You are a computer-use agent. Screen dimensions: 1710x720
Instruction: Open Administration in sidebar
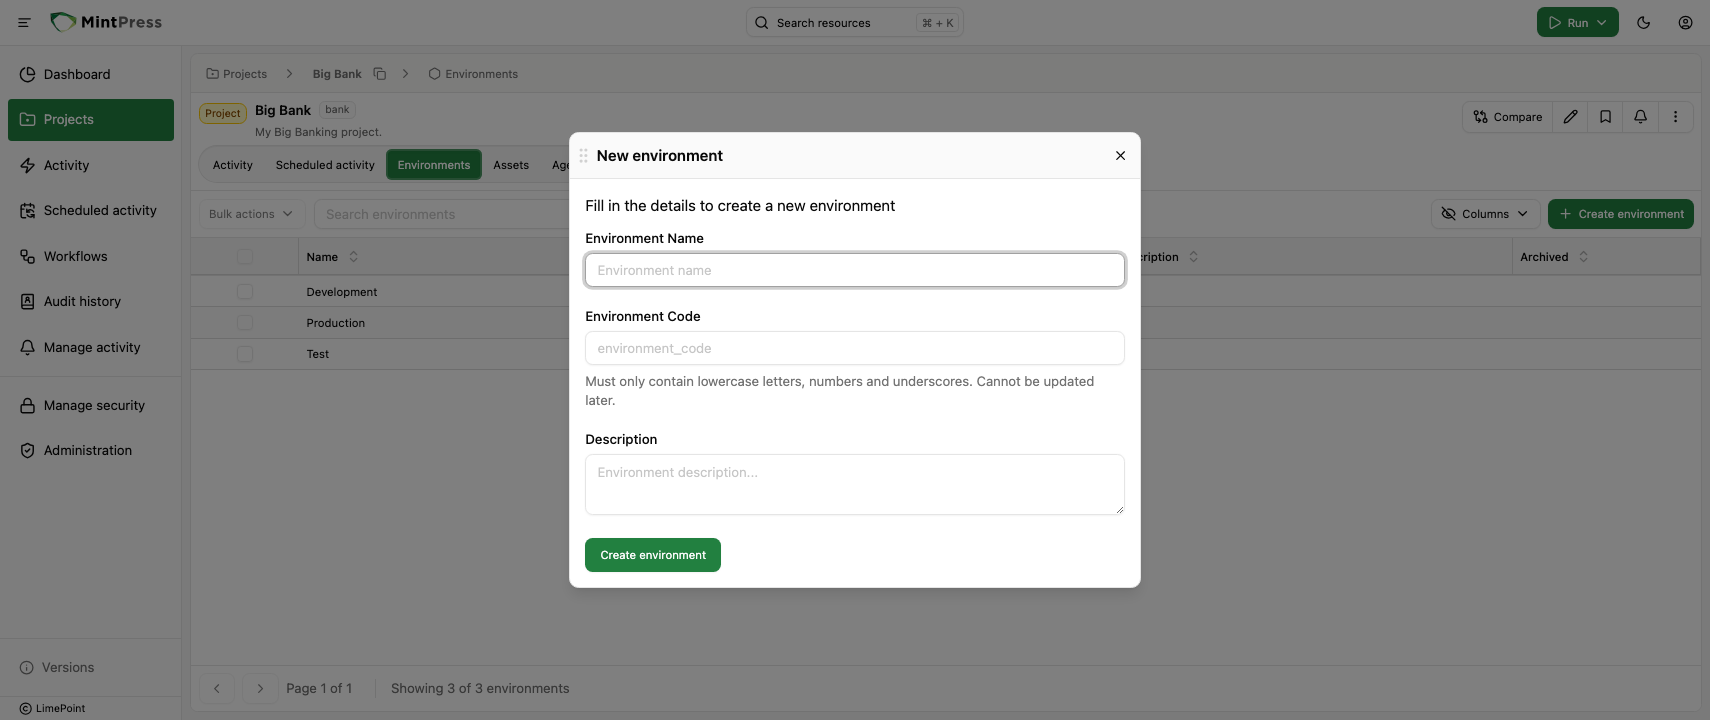pos(91,450)
